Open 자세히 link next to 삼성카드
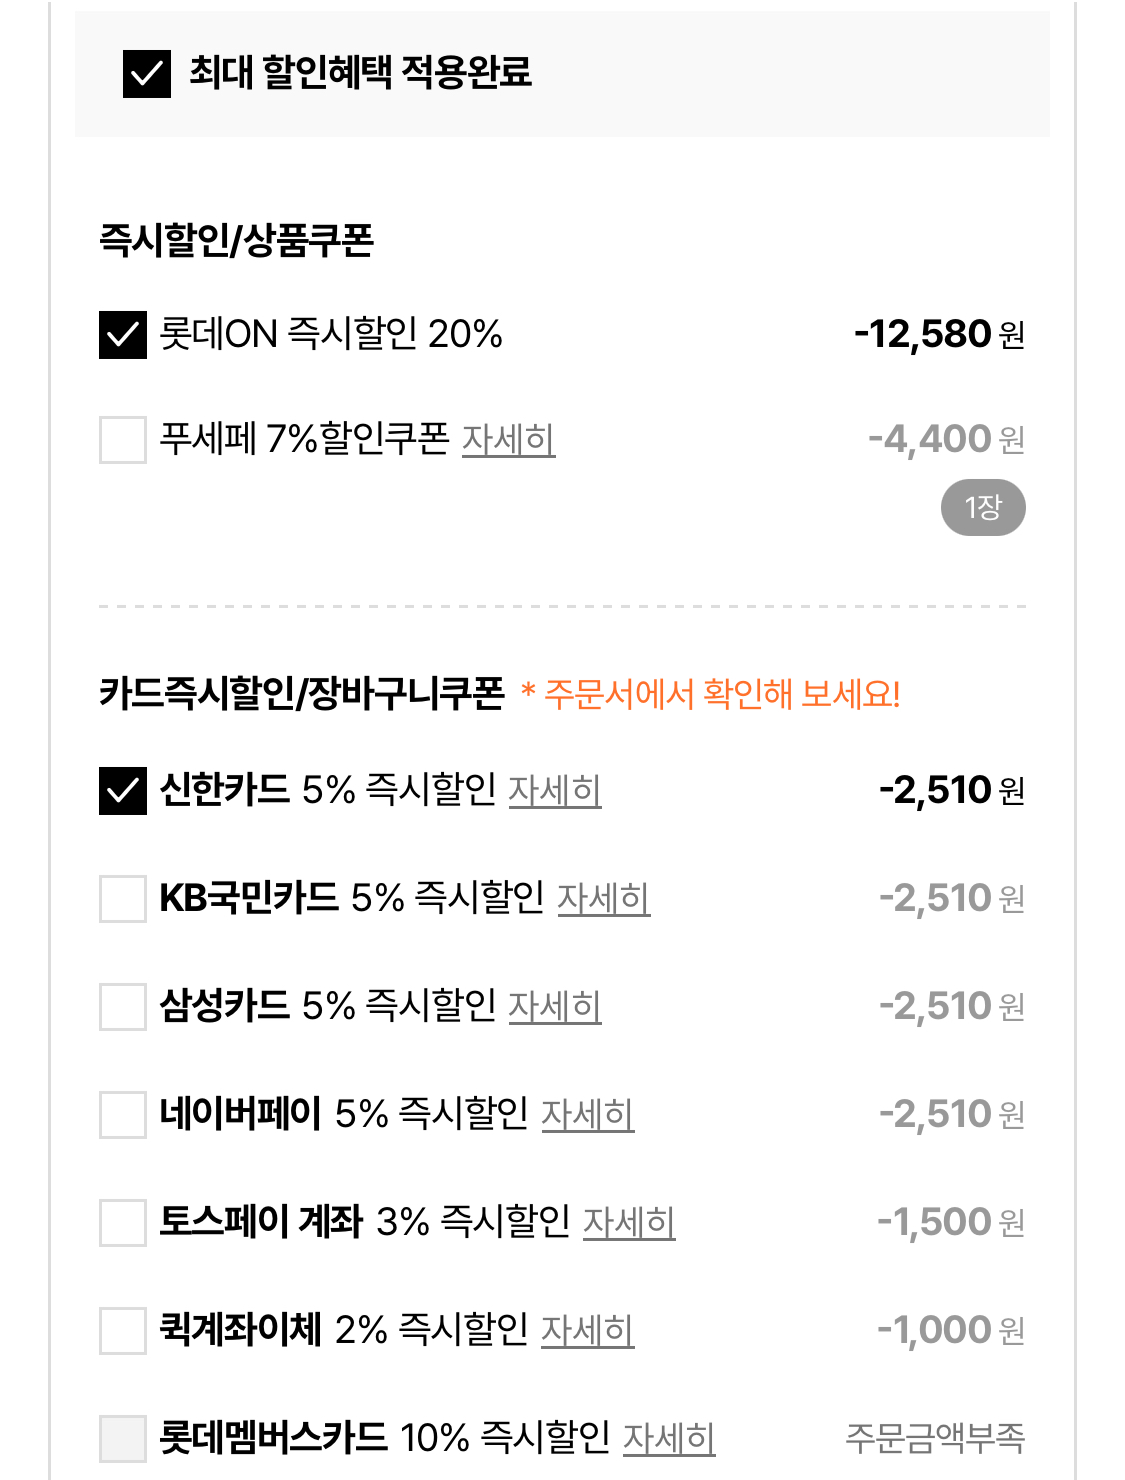The width and height of the screenshot is (1125, 1480). click(555, 1007)
